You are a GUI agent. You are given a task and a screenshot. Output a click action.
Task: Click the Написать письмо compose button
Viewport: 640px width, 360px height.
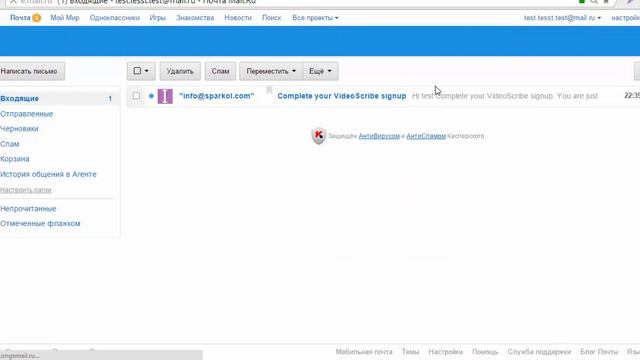(31, 71)
